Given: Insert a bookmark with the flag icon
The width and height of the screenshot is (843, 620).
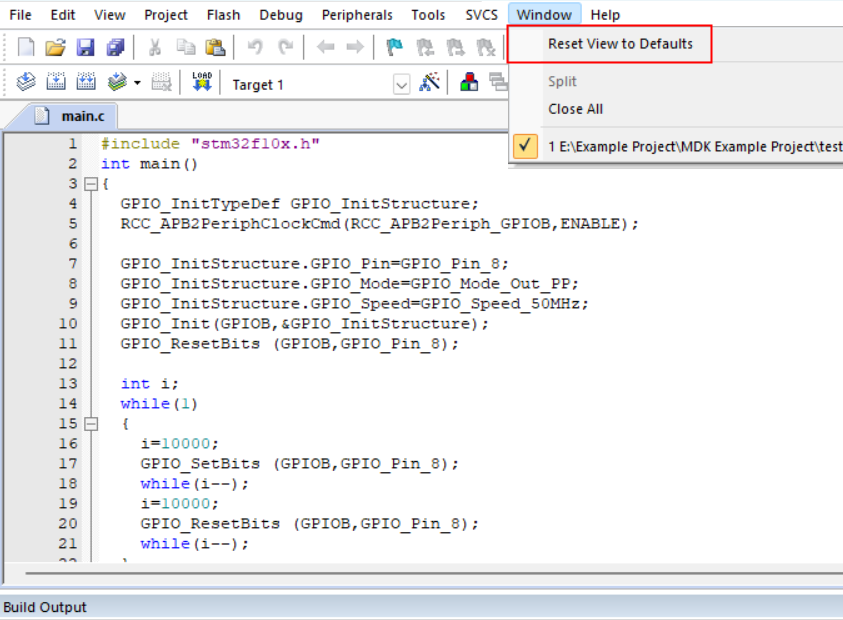Looking at the screenshot, I should [x=395, y=47].
